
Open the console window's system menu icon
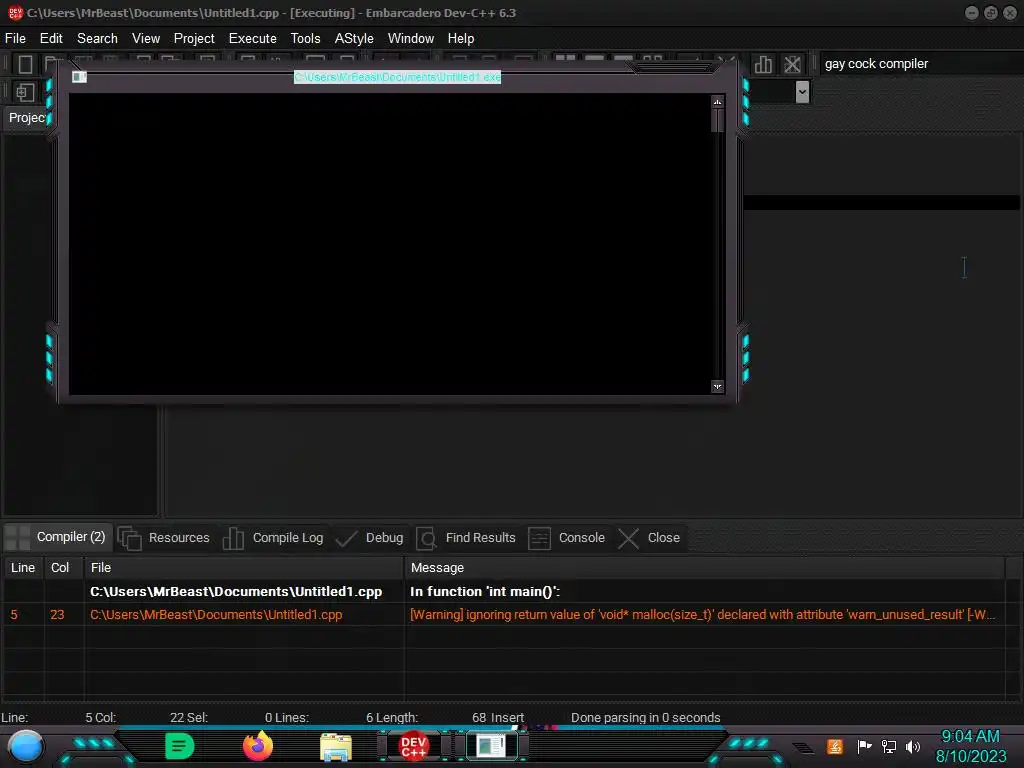click(79, 77)
